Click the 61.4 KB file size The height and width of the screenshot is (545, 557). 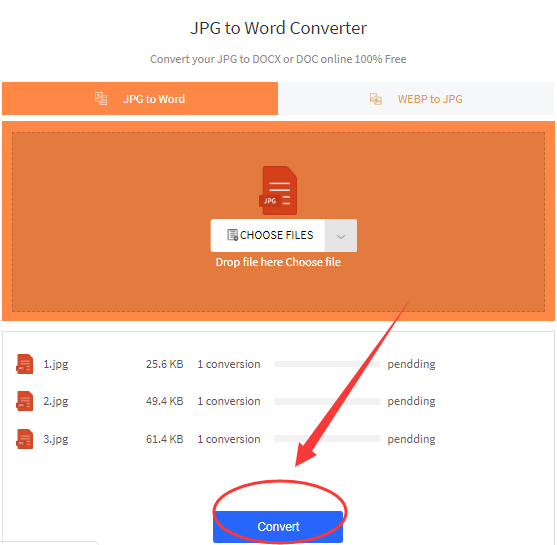(x=164, y=439)
